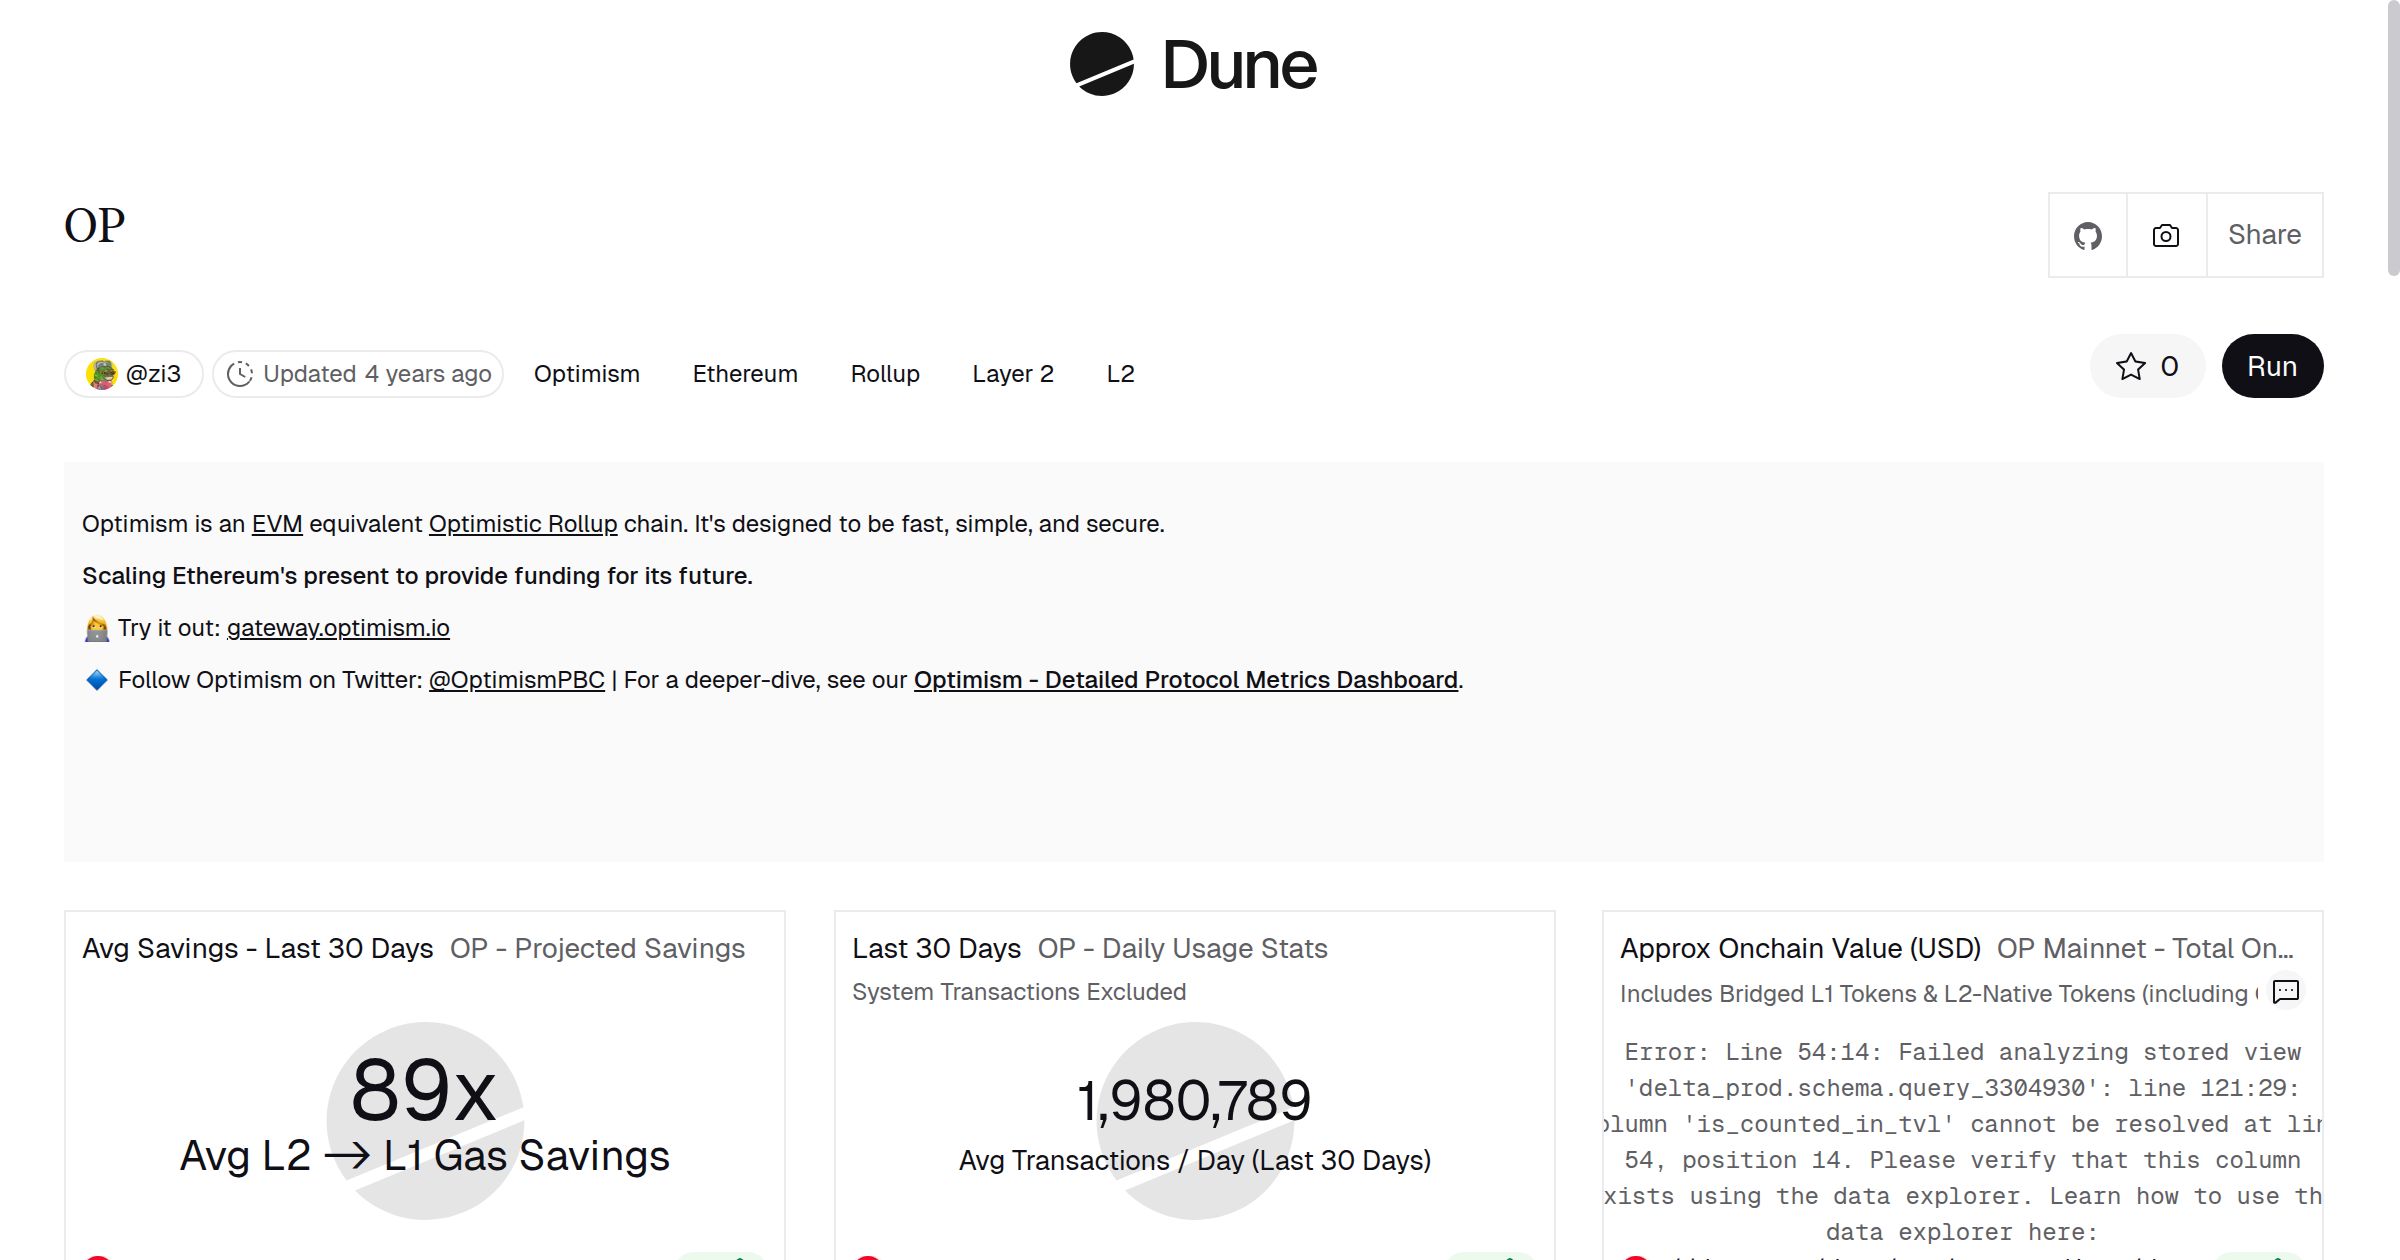Open the GitHub icon button
Viewport: 2400px width, 1260px height.
[2087, 236]
